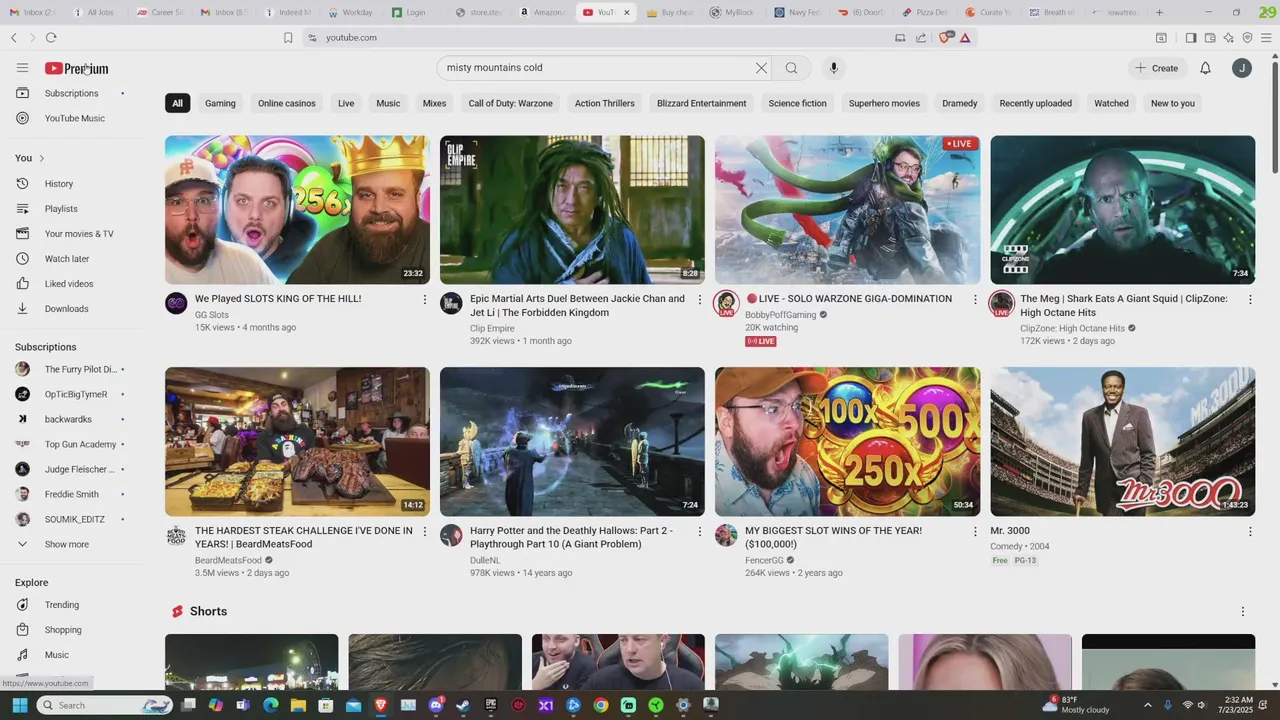Start voice search with microphone icon
This screenshot has width=1280, height=720.
pos(834,68)
